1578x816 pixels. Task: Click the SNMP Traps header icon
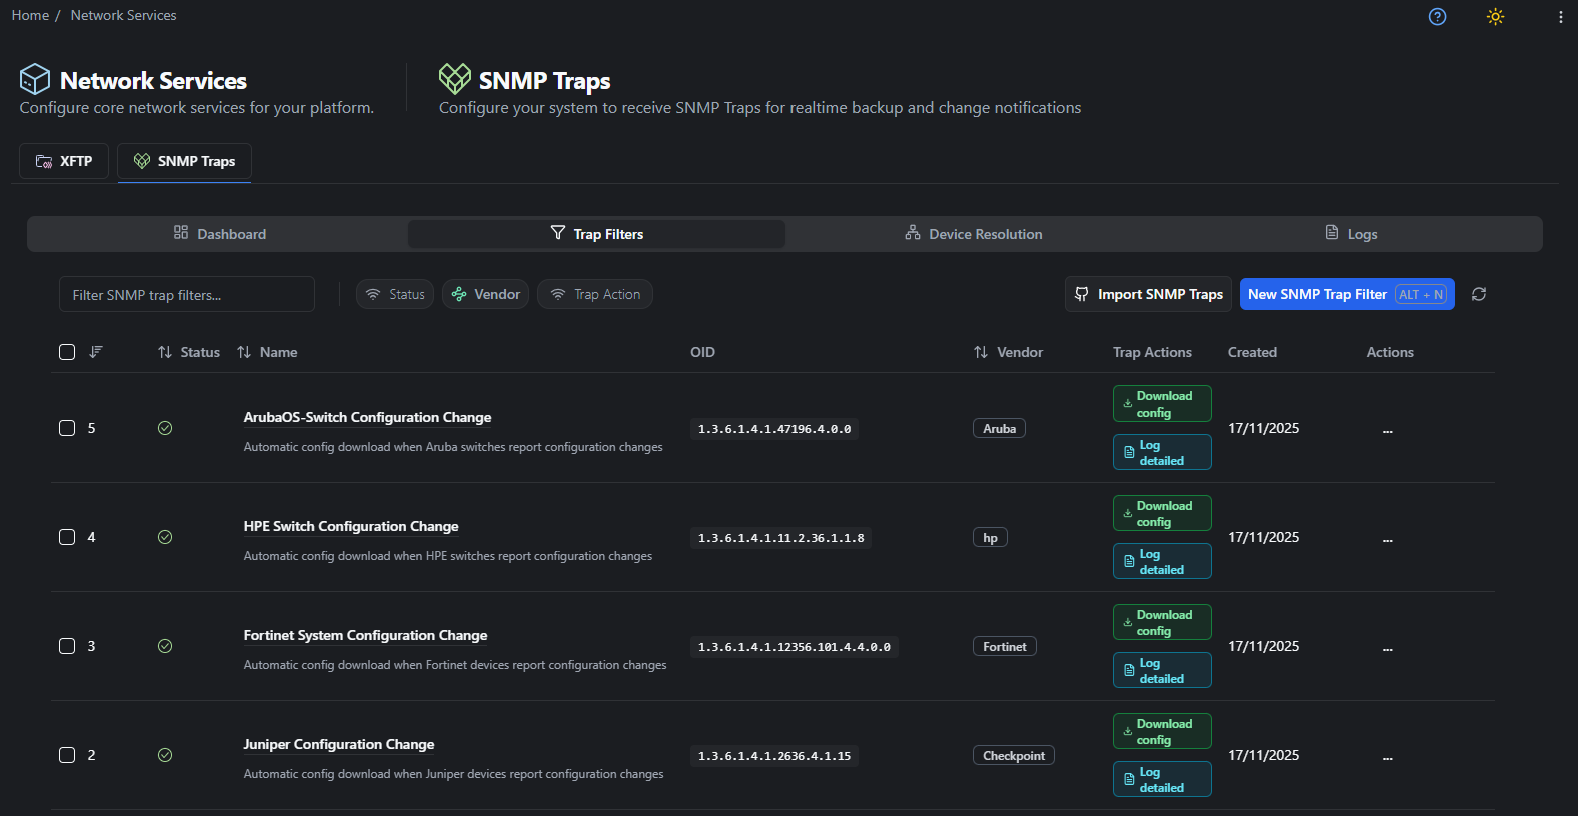pos(455,79)
